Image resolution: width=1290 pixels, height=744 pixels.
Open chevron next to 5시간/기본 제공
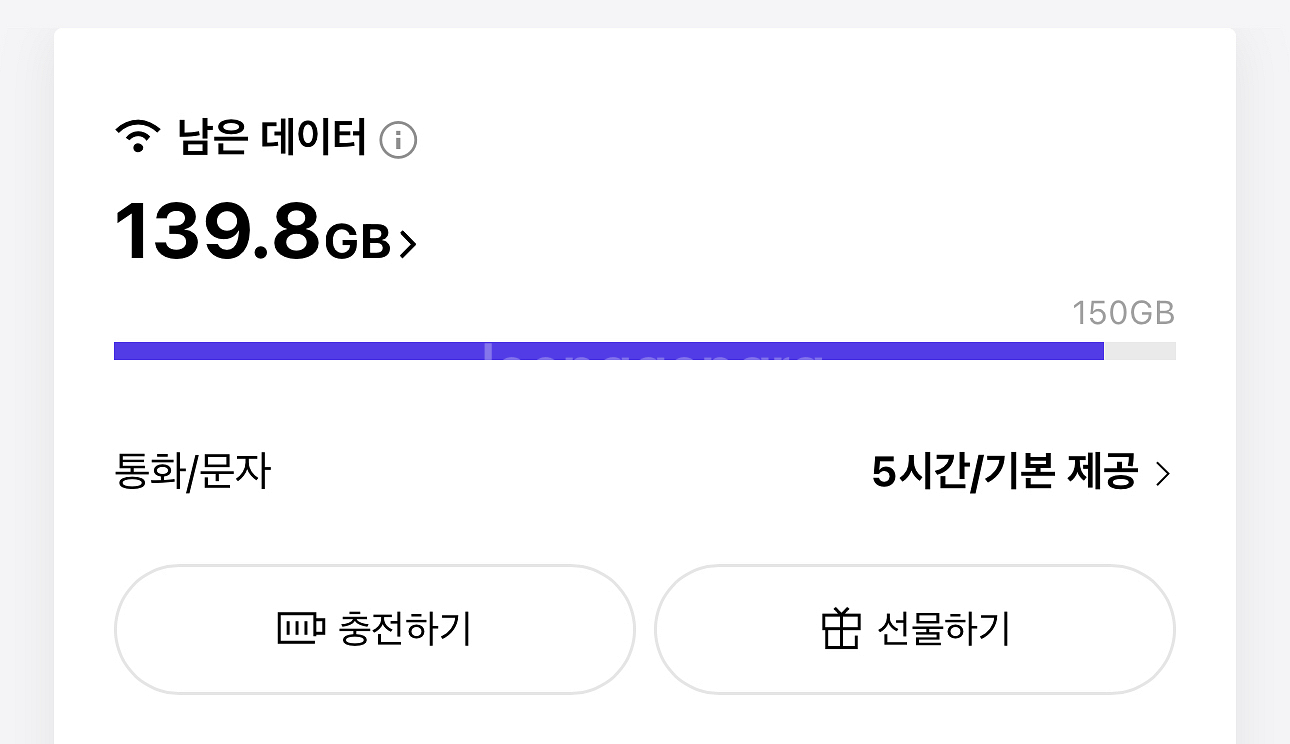1162,473
